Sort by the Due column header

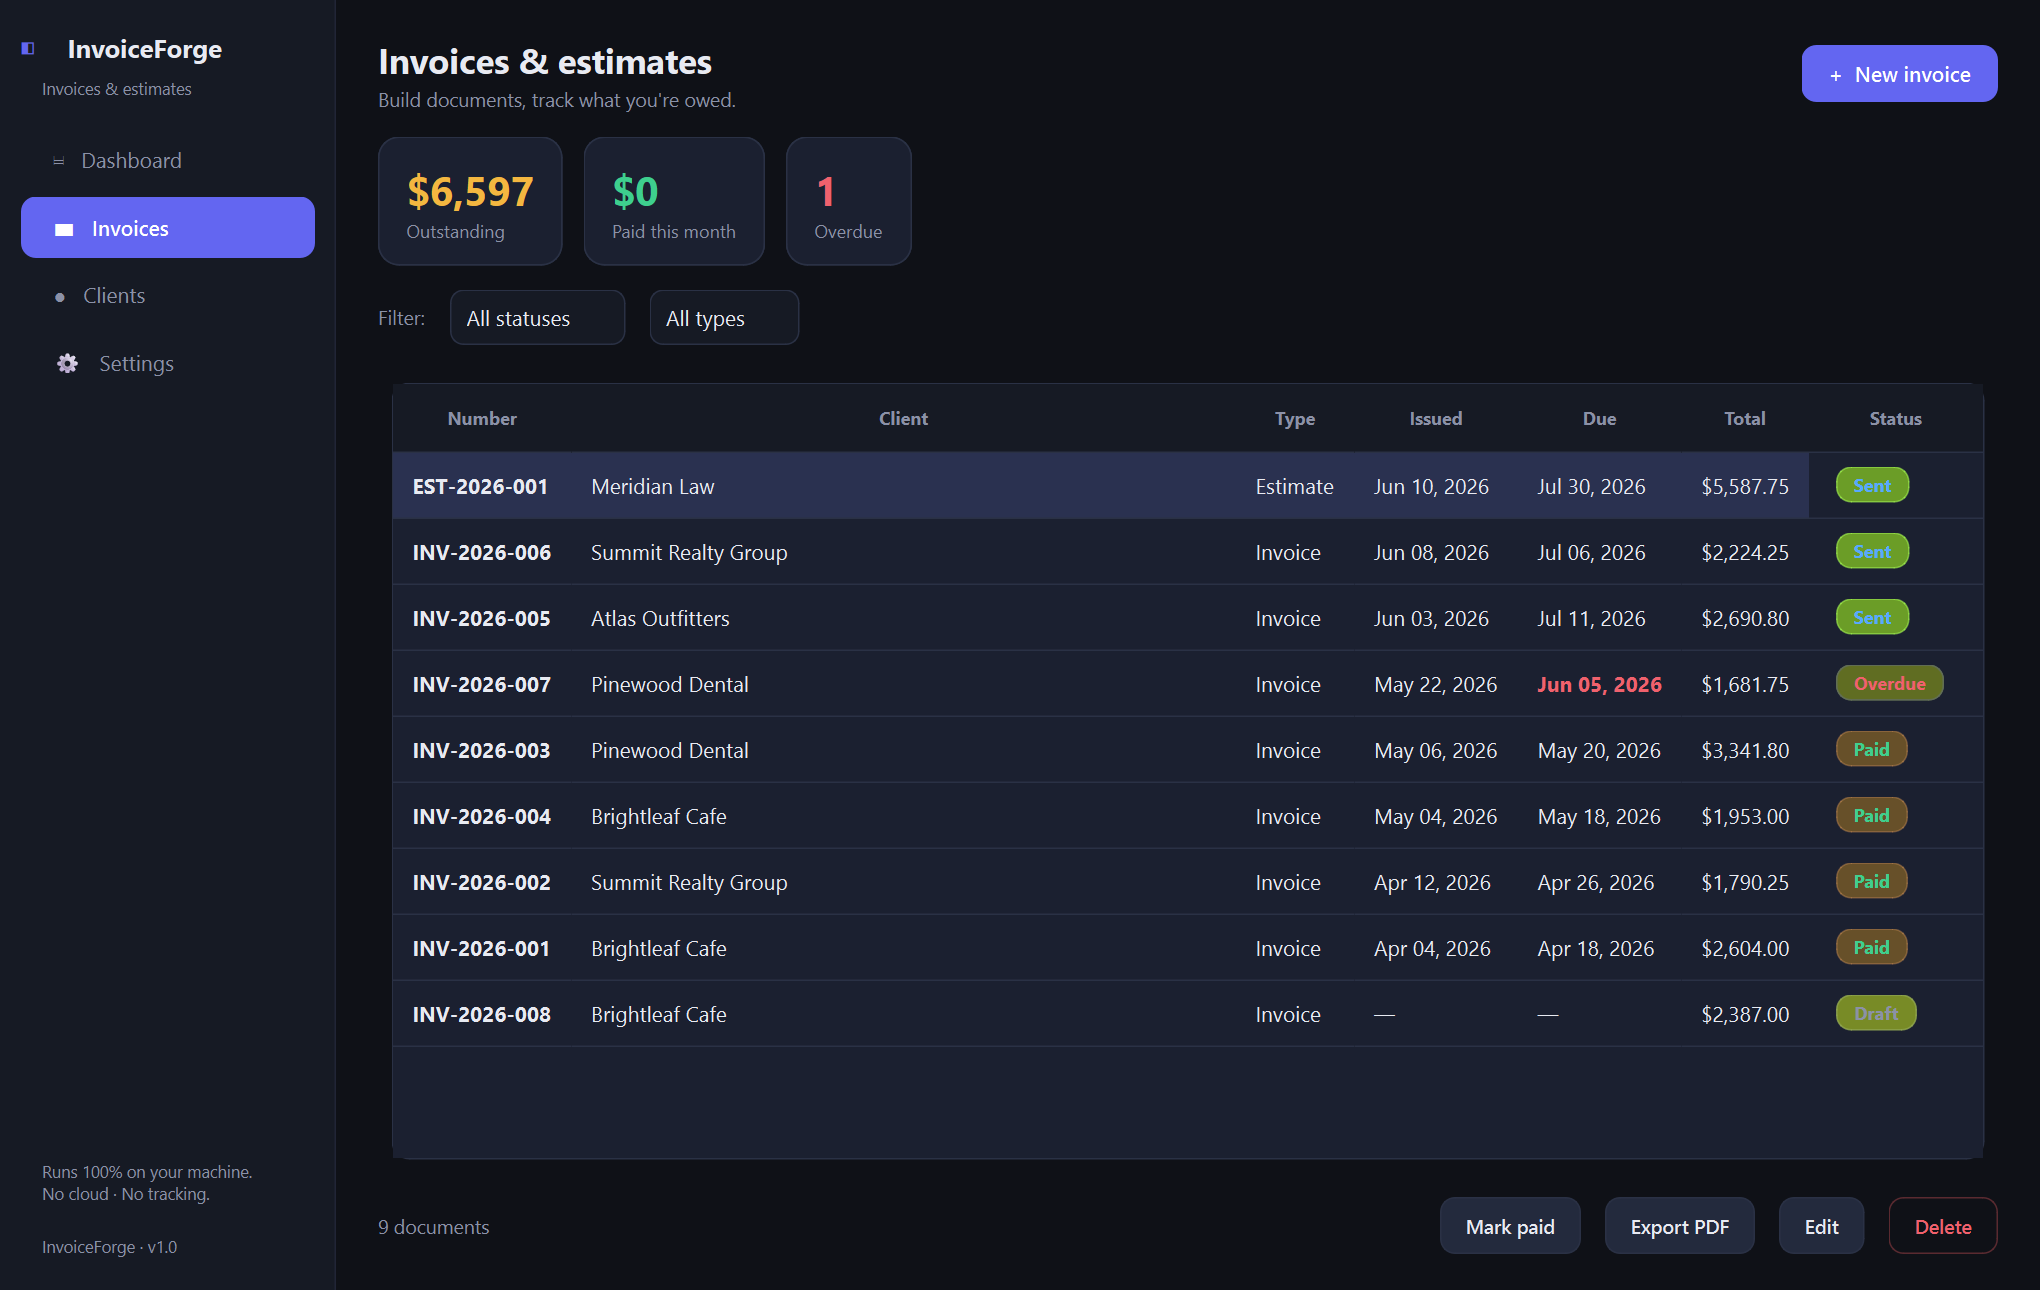pos(1599,419)
